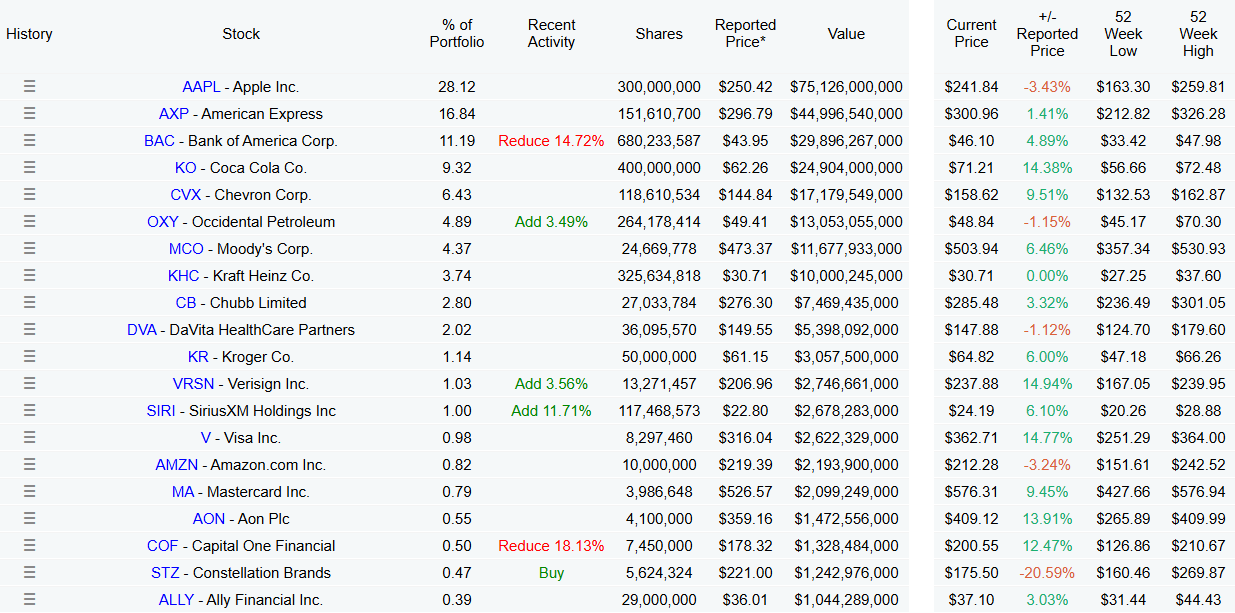
Task: Open history icon for Verisign Inc. row
Action: pyautogui.click(x=29, y=384)
